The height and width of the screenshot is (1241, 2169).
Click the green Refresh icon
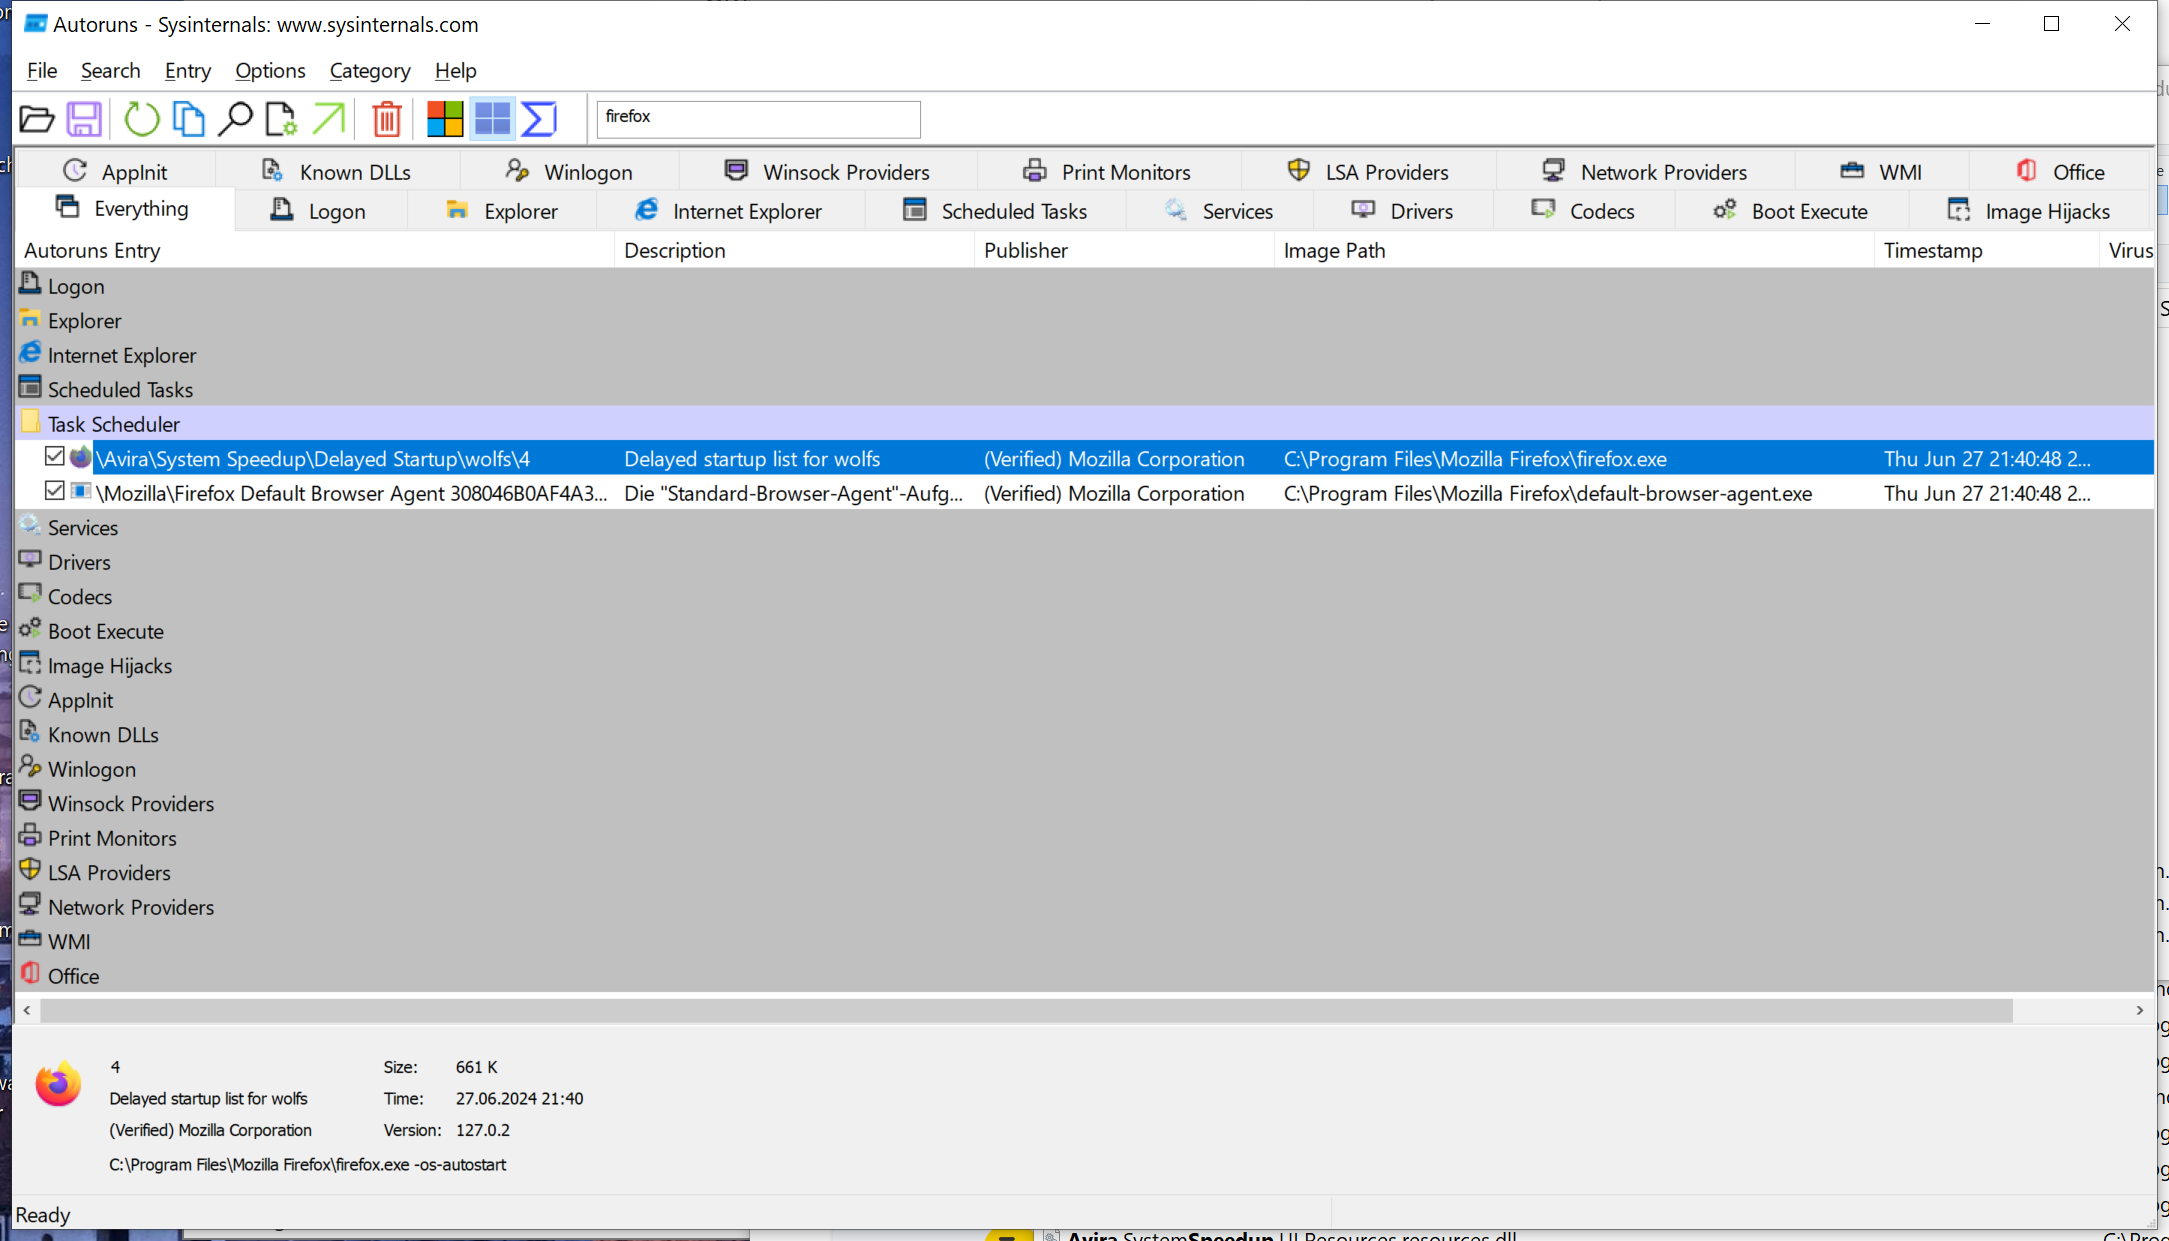(x=141, y=119)
